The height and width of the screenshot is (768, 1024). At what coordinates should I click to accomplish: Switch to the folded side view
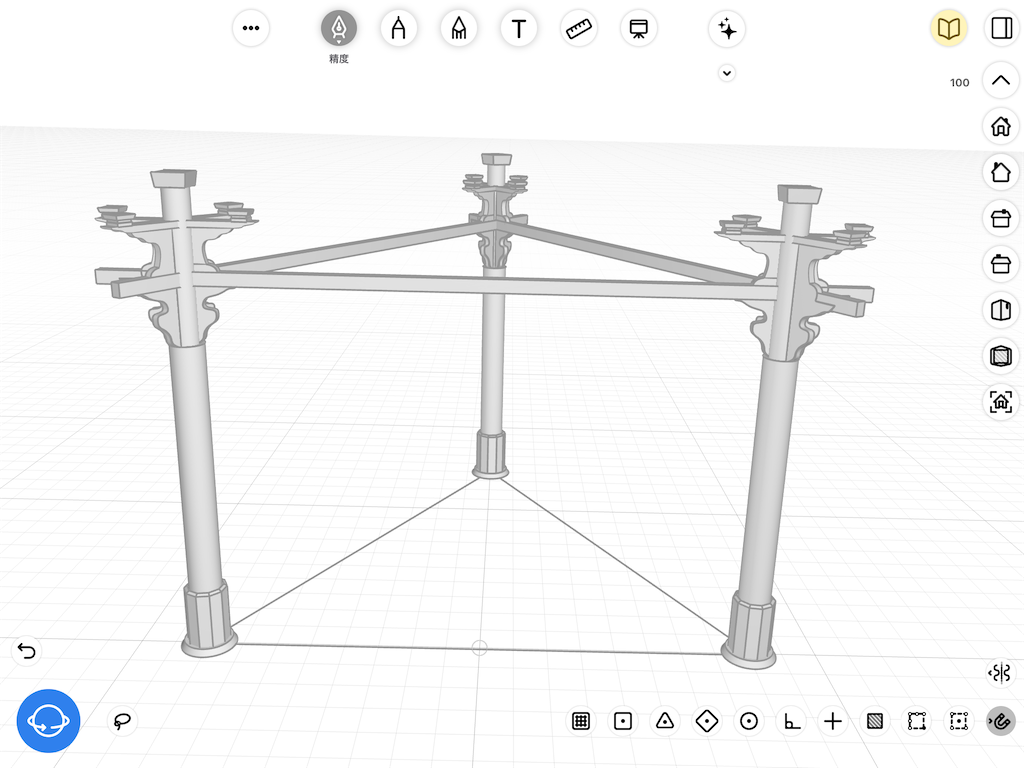pos(1000,310)
